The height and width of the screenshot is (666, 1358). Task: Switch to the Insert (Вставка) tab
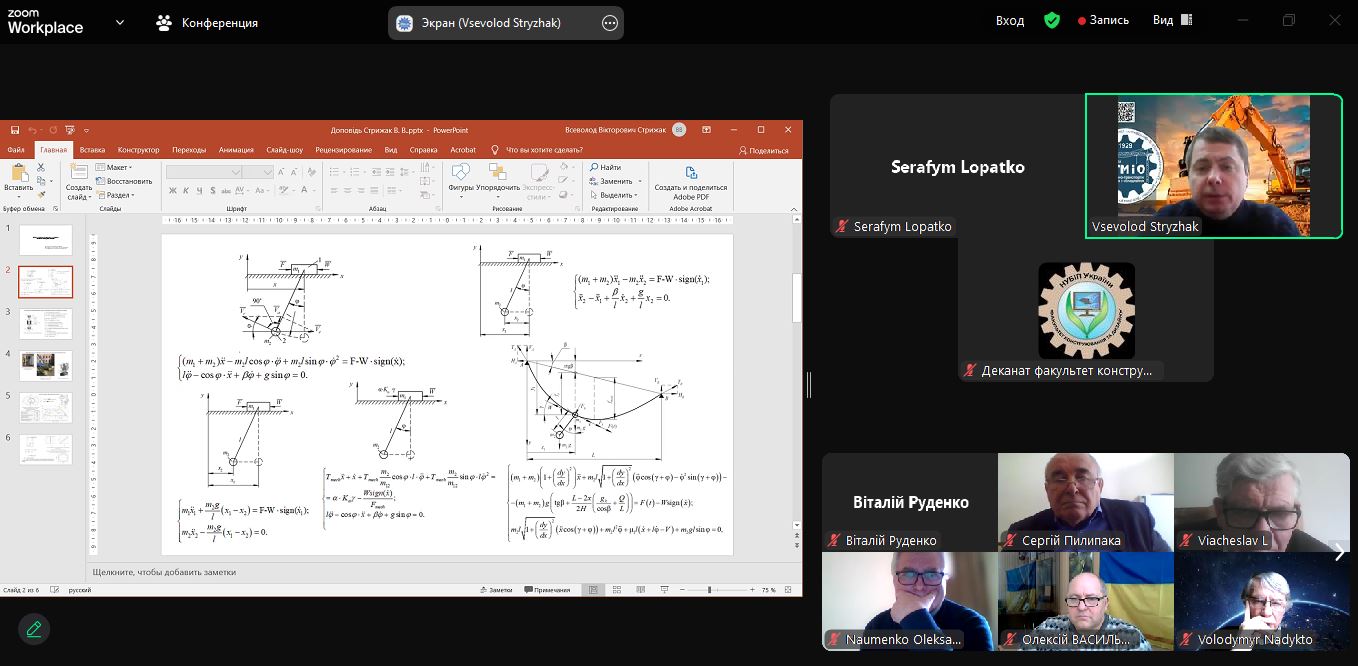(92, 150)
